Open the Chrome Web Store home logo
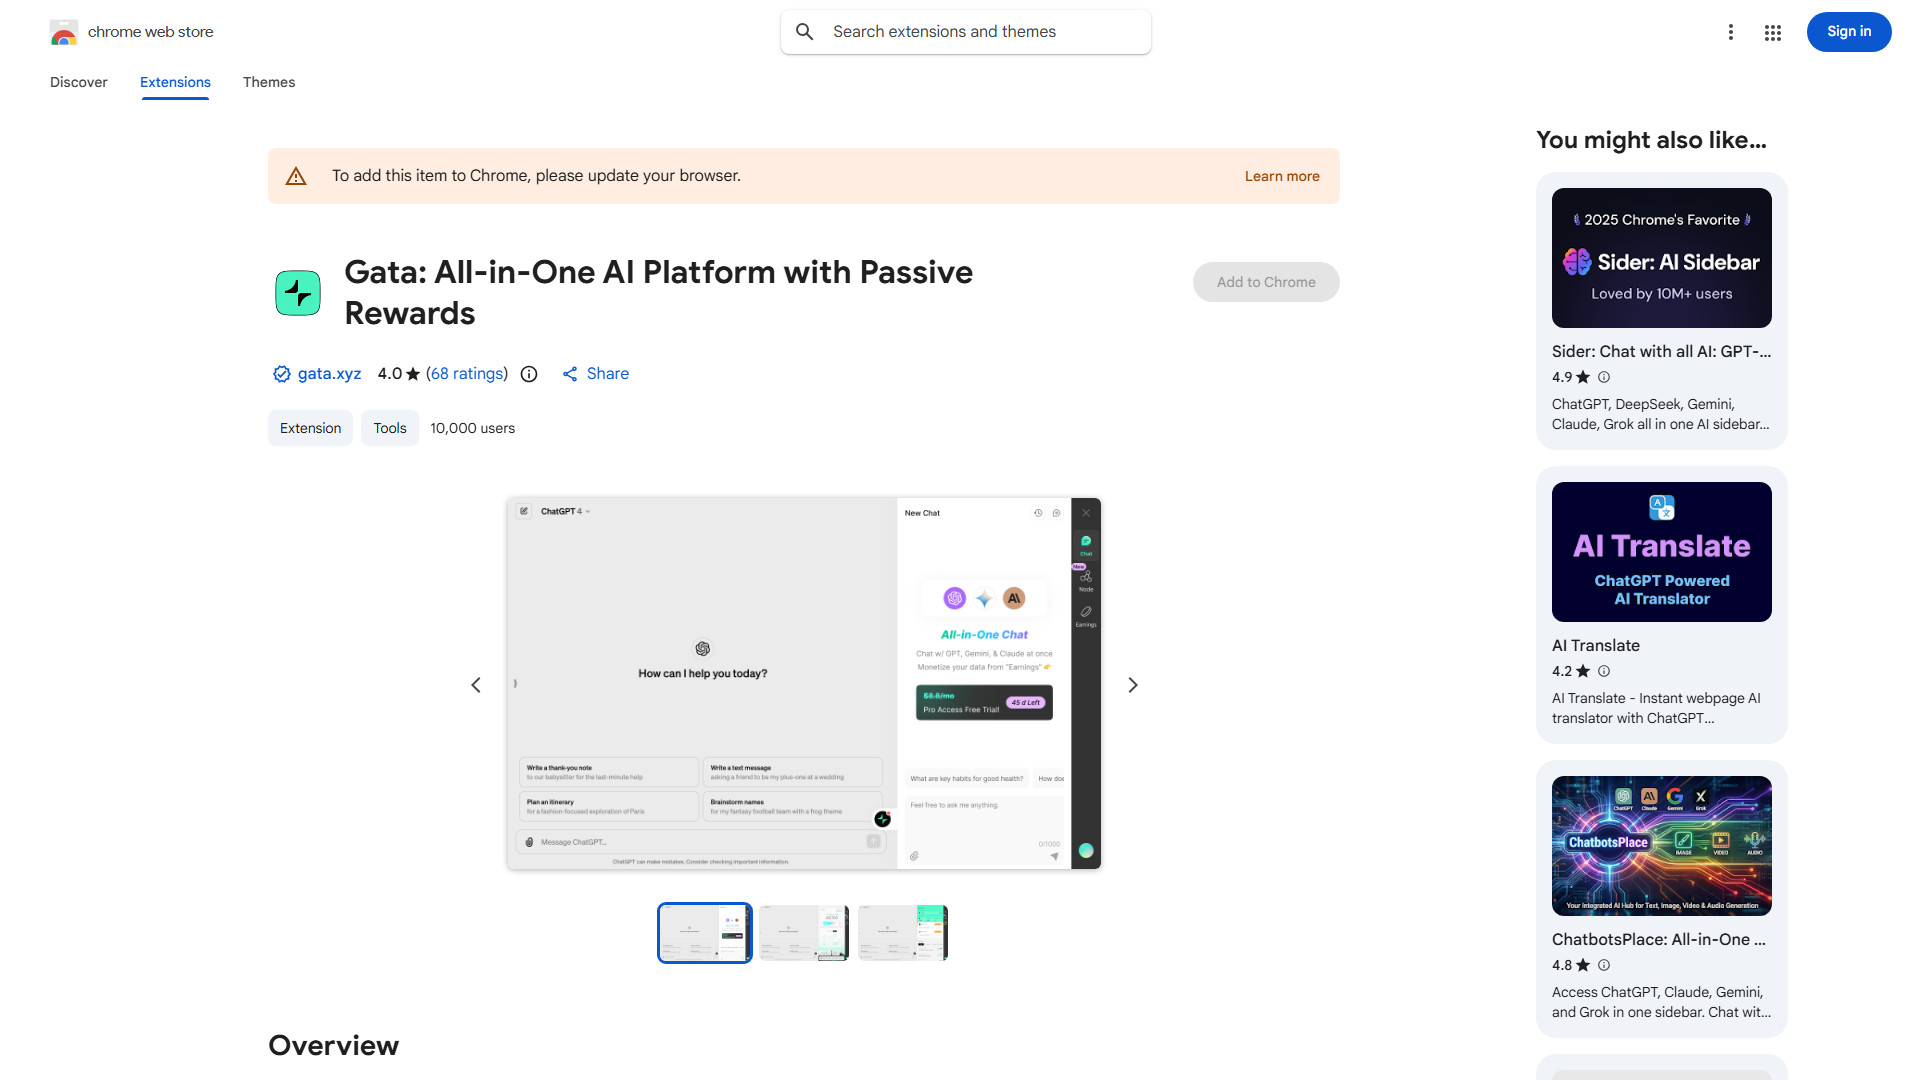Image resolution: width=1920 pixels, height=1080 pixels. click(x=64, y=31)
